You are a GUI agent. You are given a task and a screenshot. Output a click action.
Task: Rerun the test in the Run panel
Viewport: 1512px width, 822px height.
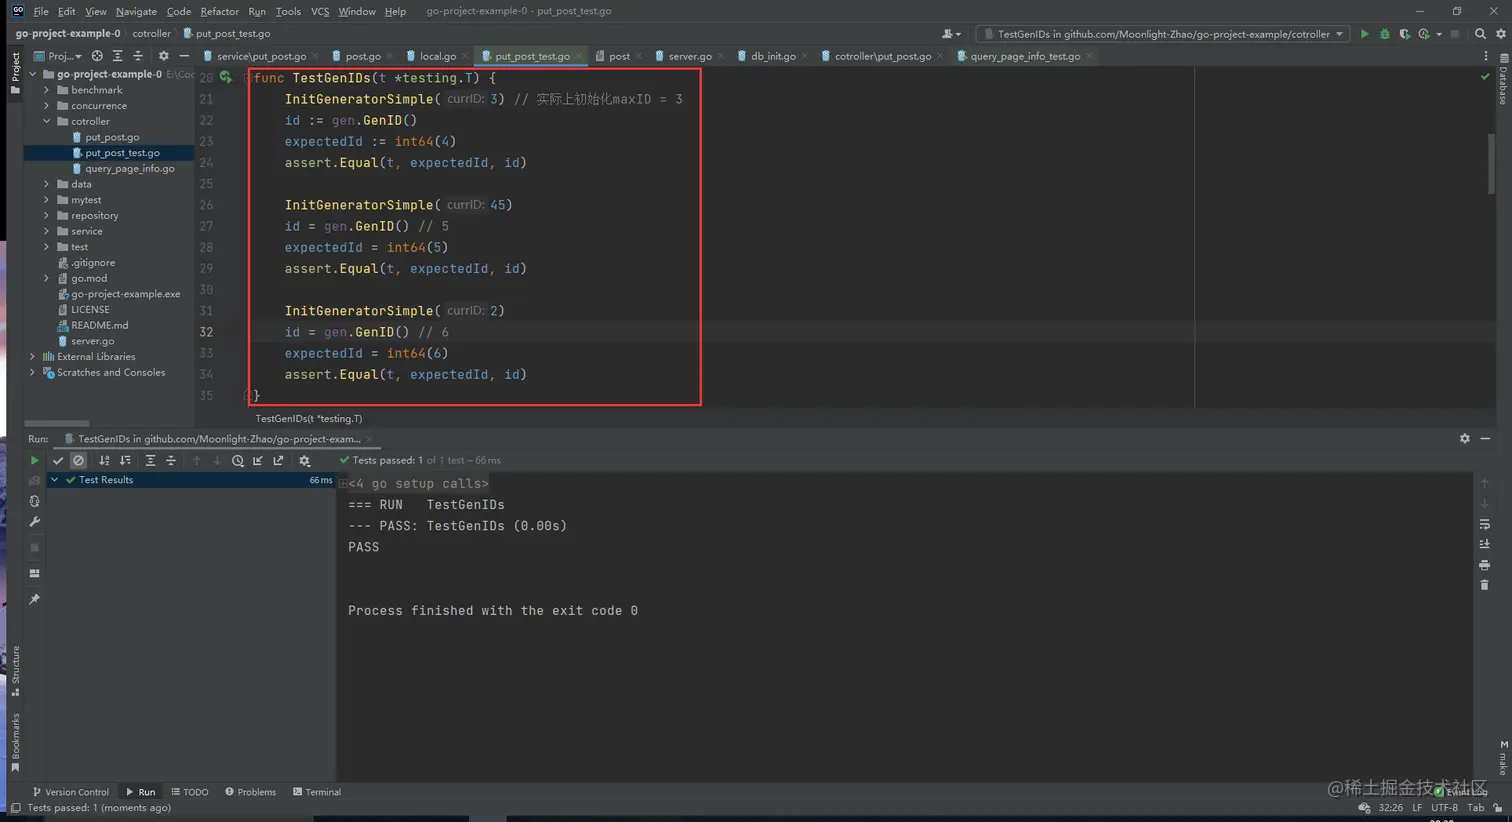coord(34,461)
